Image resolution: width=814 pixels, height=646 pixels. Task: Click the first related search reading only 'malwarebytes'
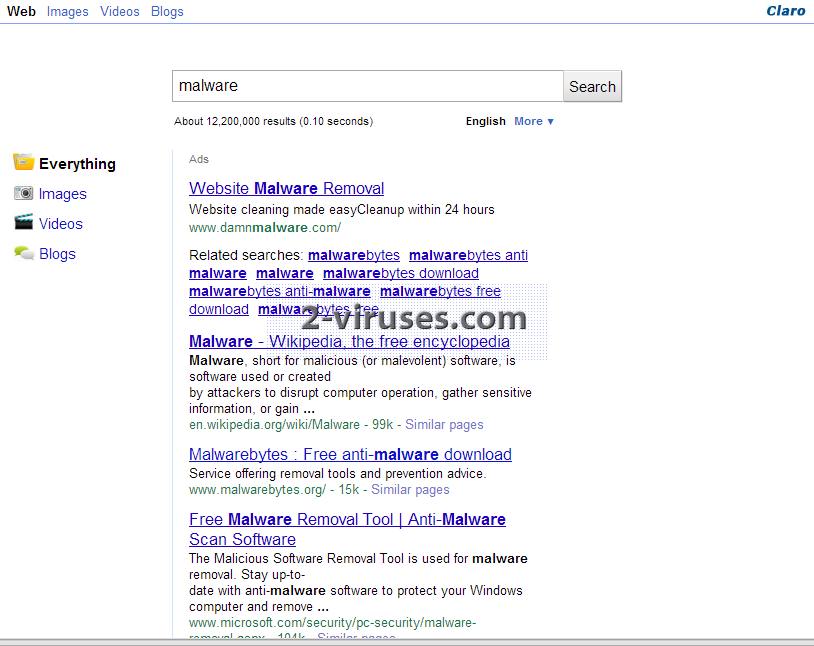354,255
